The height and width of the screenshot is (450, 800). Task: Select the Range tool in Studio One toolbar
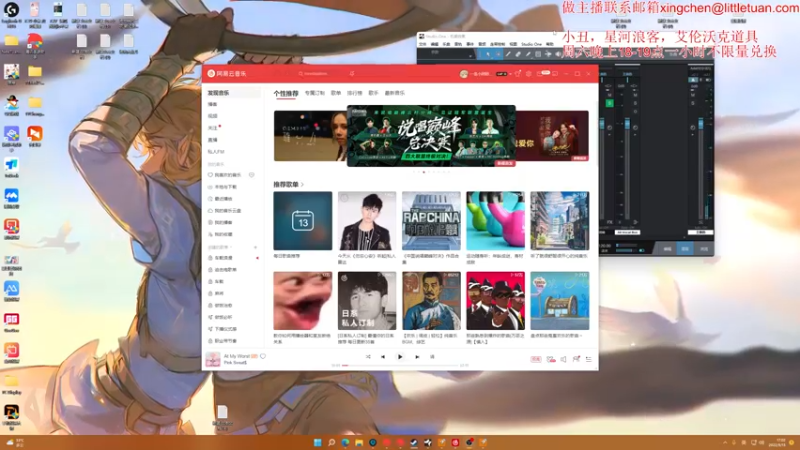[x=498, y=54]
